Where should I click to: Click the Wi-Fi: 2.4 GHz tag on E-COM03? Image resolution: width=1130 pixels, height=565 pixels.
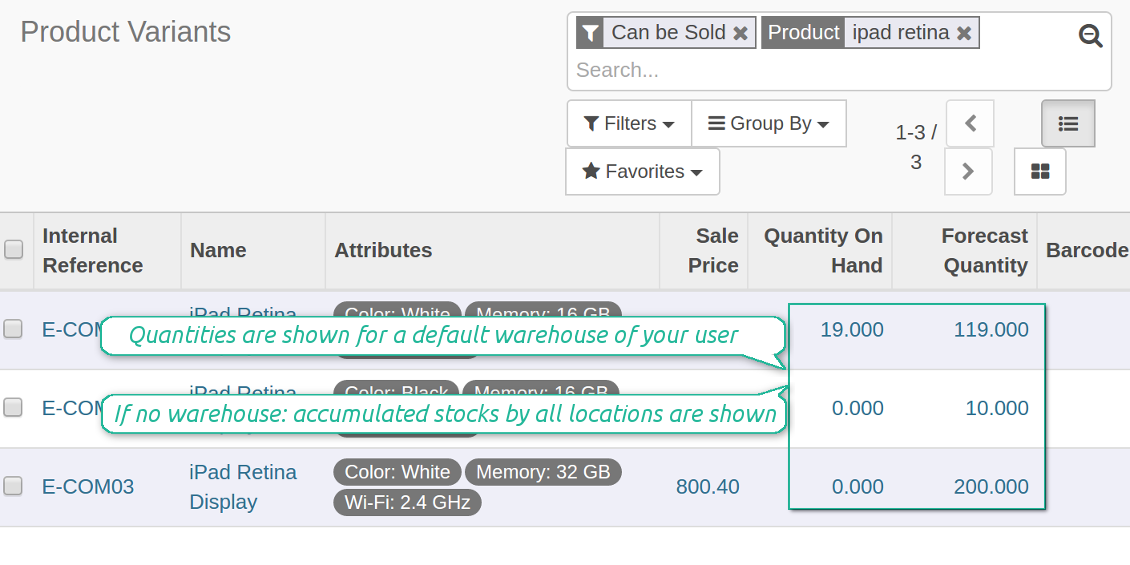tap(407, 502)
